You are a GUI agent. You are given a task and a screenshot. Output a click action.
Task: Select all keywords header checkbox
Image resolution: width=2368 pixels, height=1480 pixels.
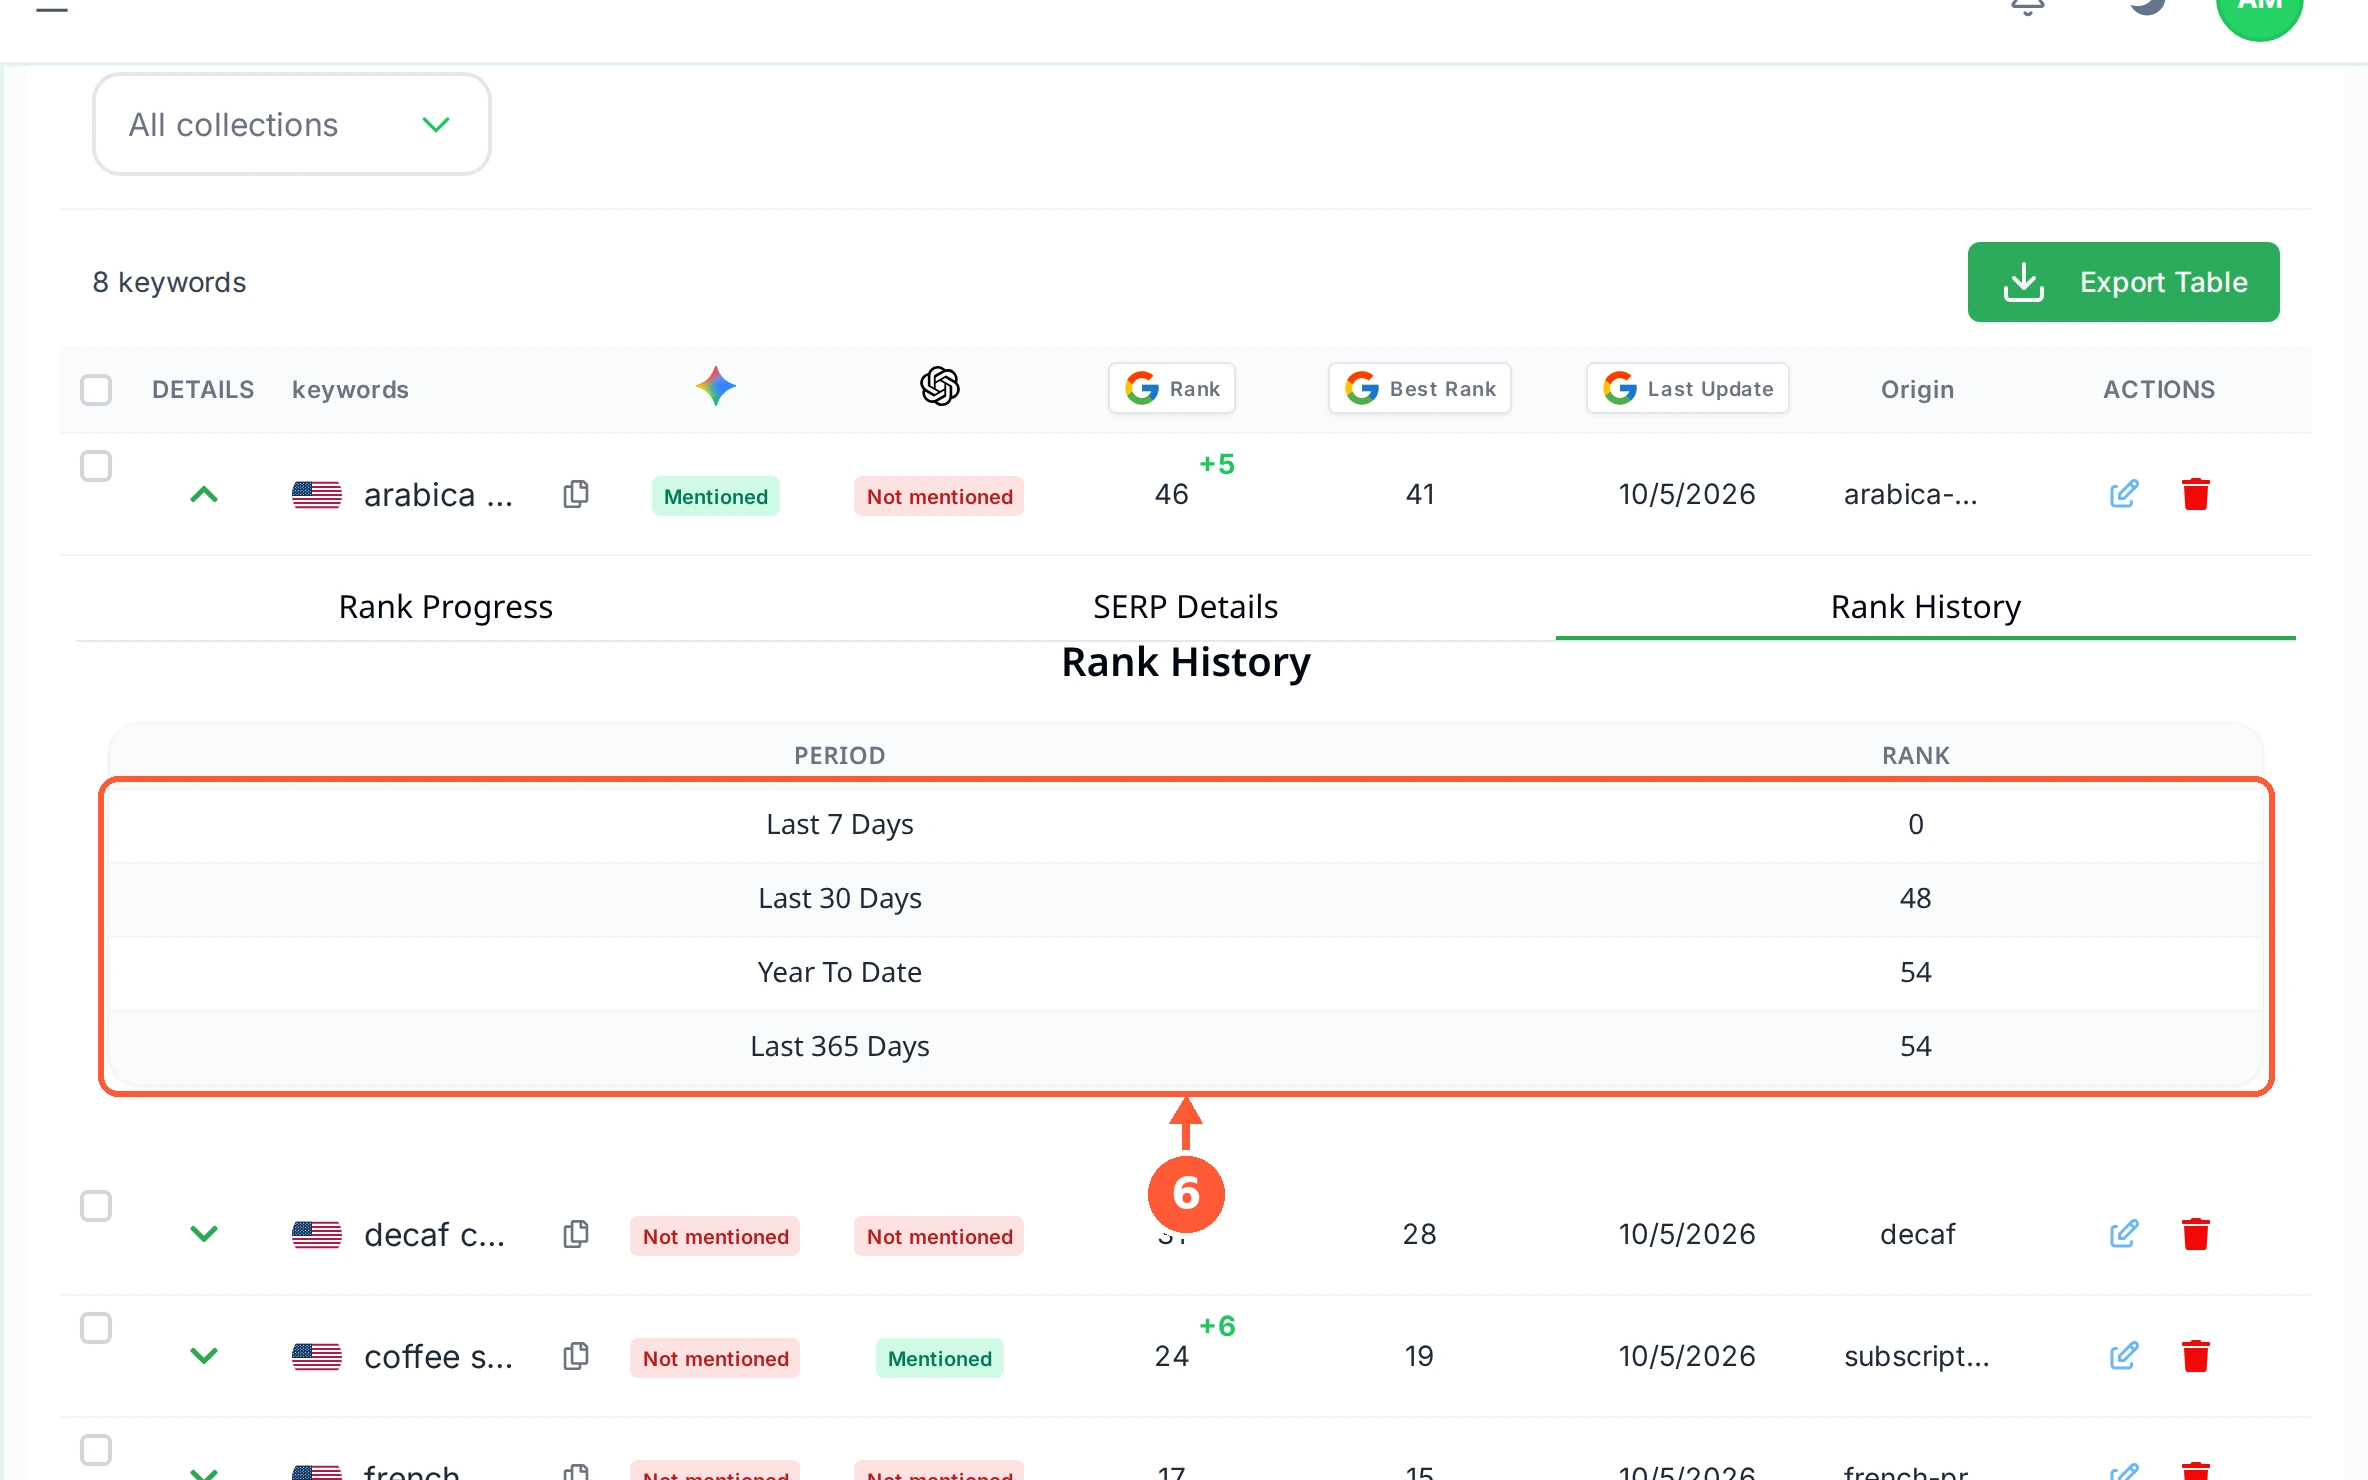pos(96,390)
